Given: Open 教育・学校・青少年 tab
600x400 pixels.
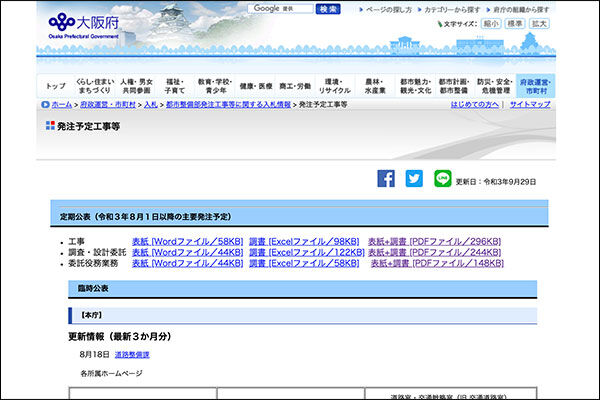Looking at the screenshot, I should (x=215, y=86).
